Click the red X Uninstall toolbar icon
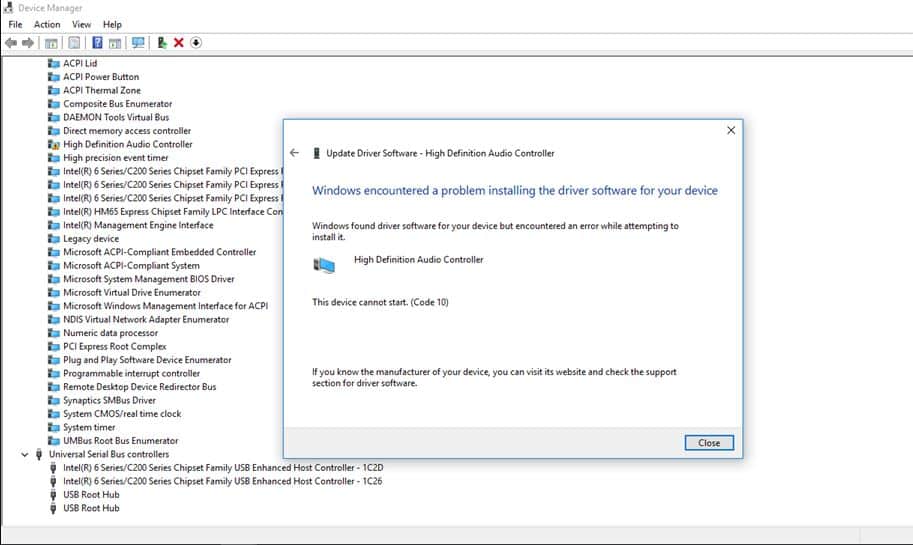This screenshot has height=545, width=913. point(179,43)
